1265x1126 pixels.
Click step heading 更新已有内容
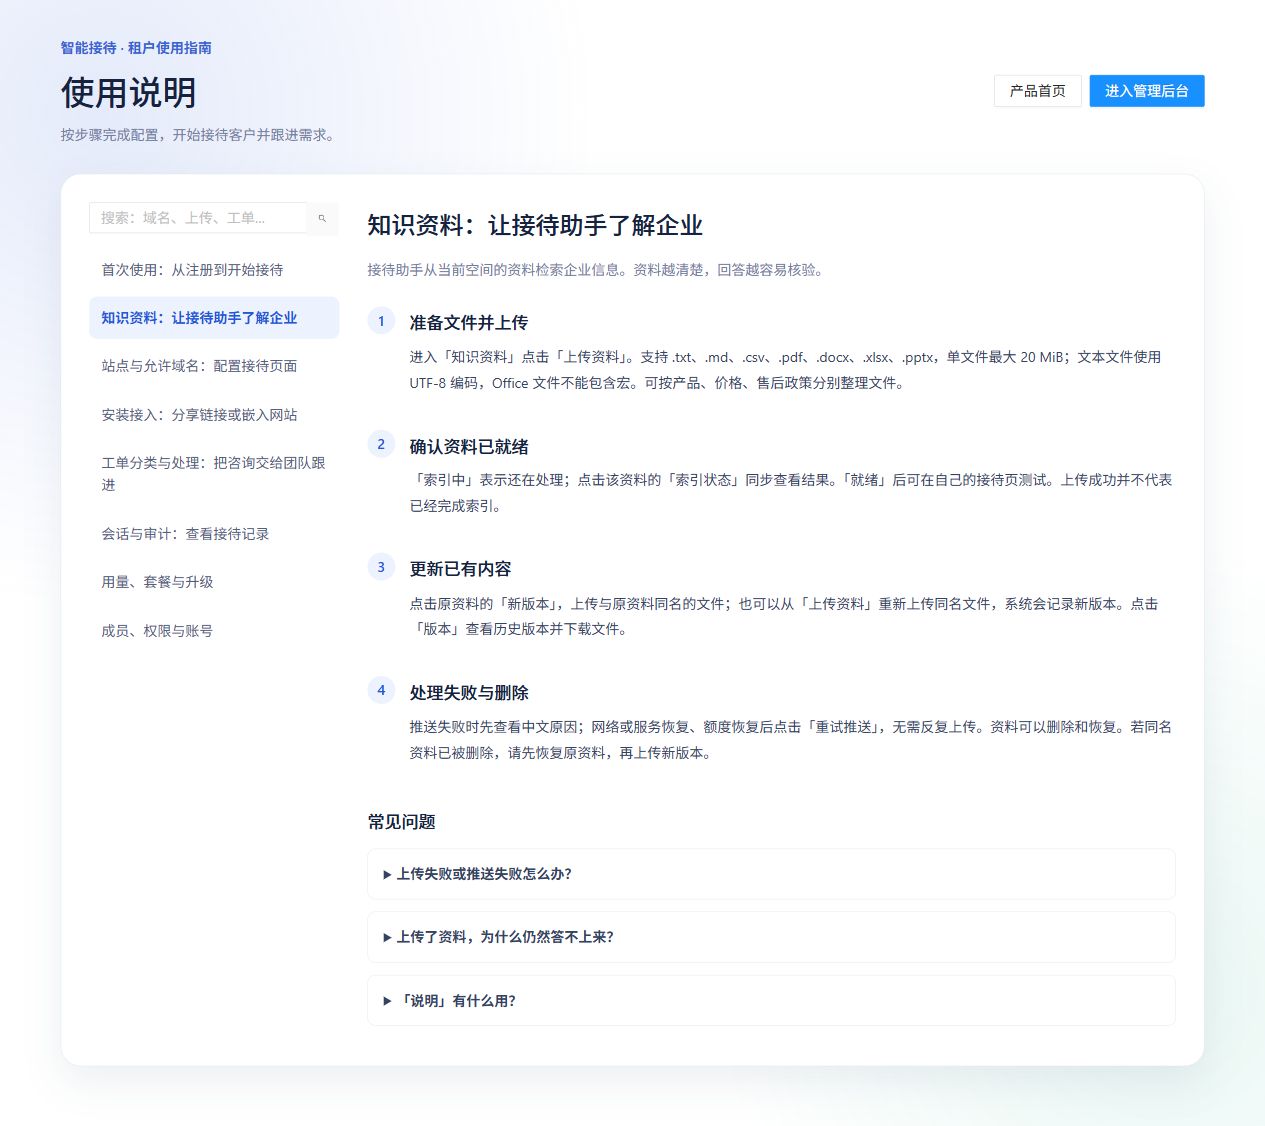tap(460, 569)
